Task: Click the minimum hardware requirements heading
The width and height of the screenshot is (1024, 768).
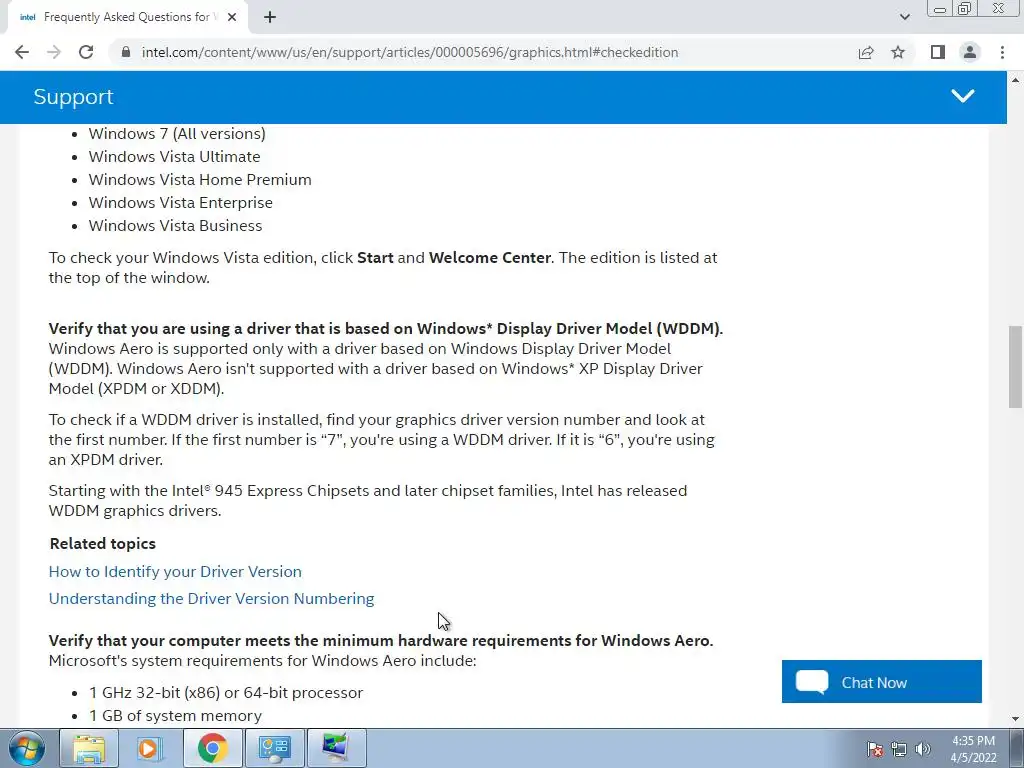Action: coord(381,641)
